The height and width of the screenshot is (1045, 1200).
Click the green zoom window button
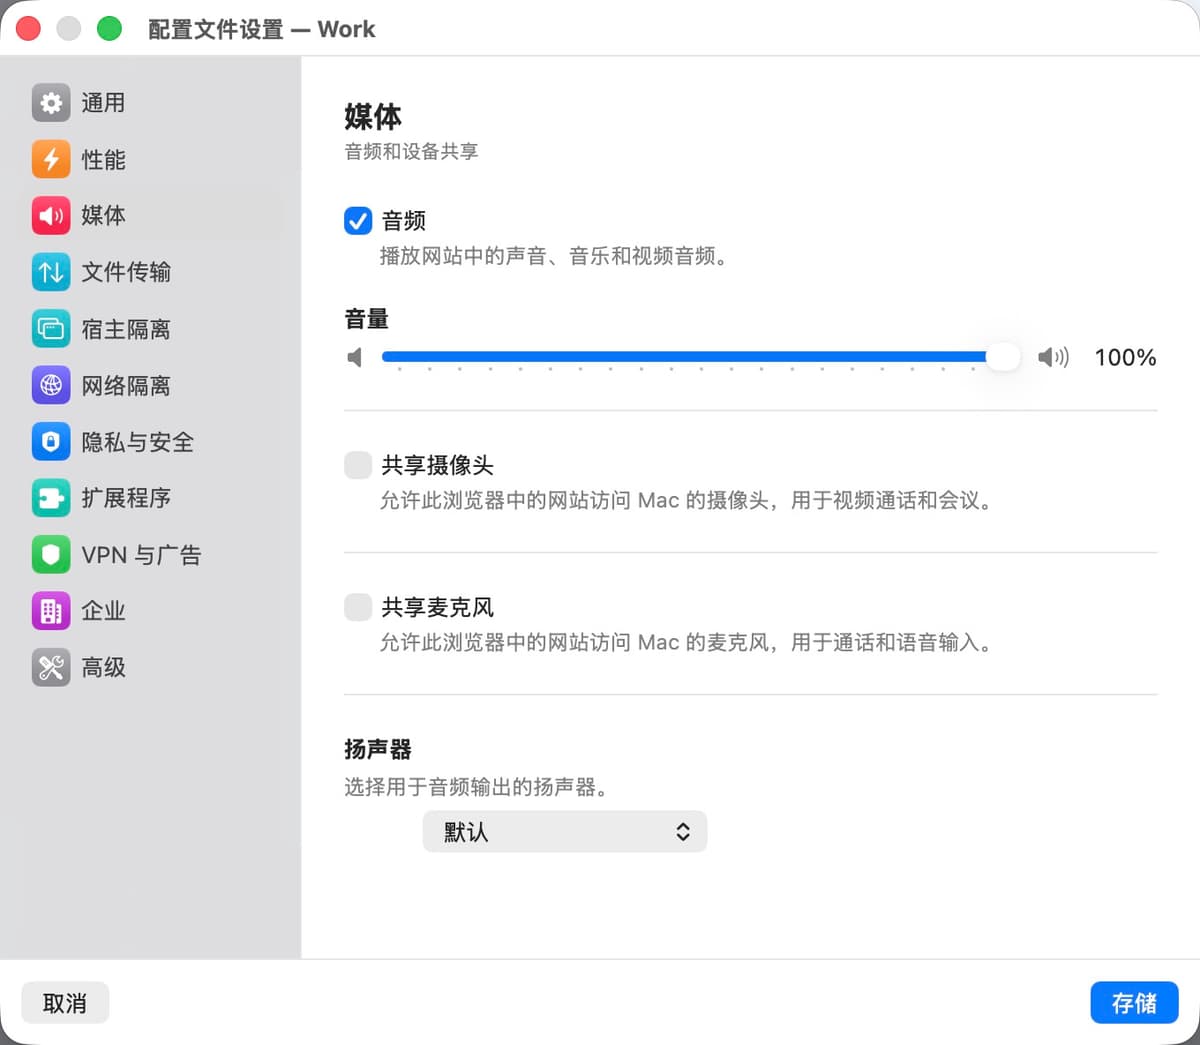pos(109,29)
